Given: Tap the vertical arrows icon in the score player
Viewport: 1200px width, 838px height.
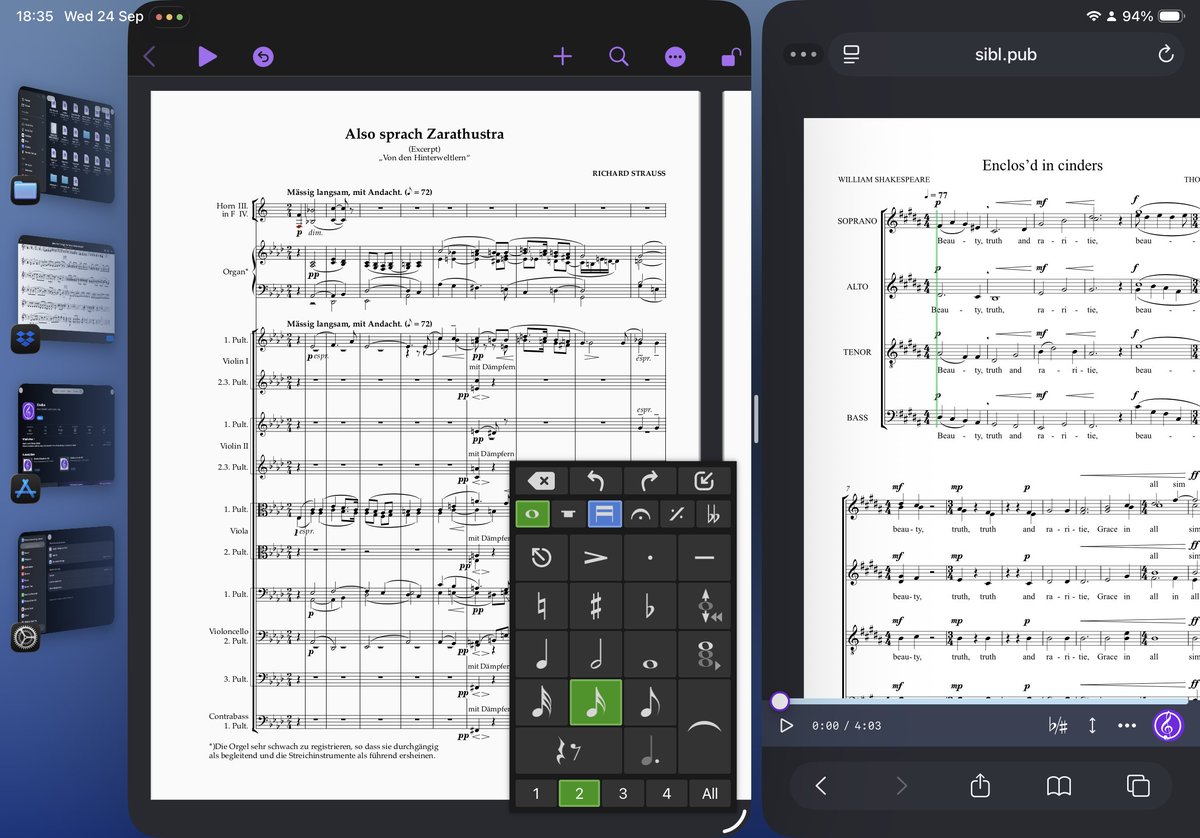Looking at the screenshot, I should (1092, 725).
